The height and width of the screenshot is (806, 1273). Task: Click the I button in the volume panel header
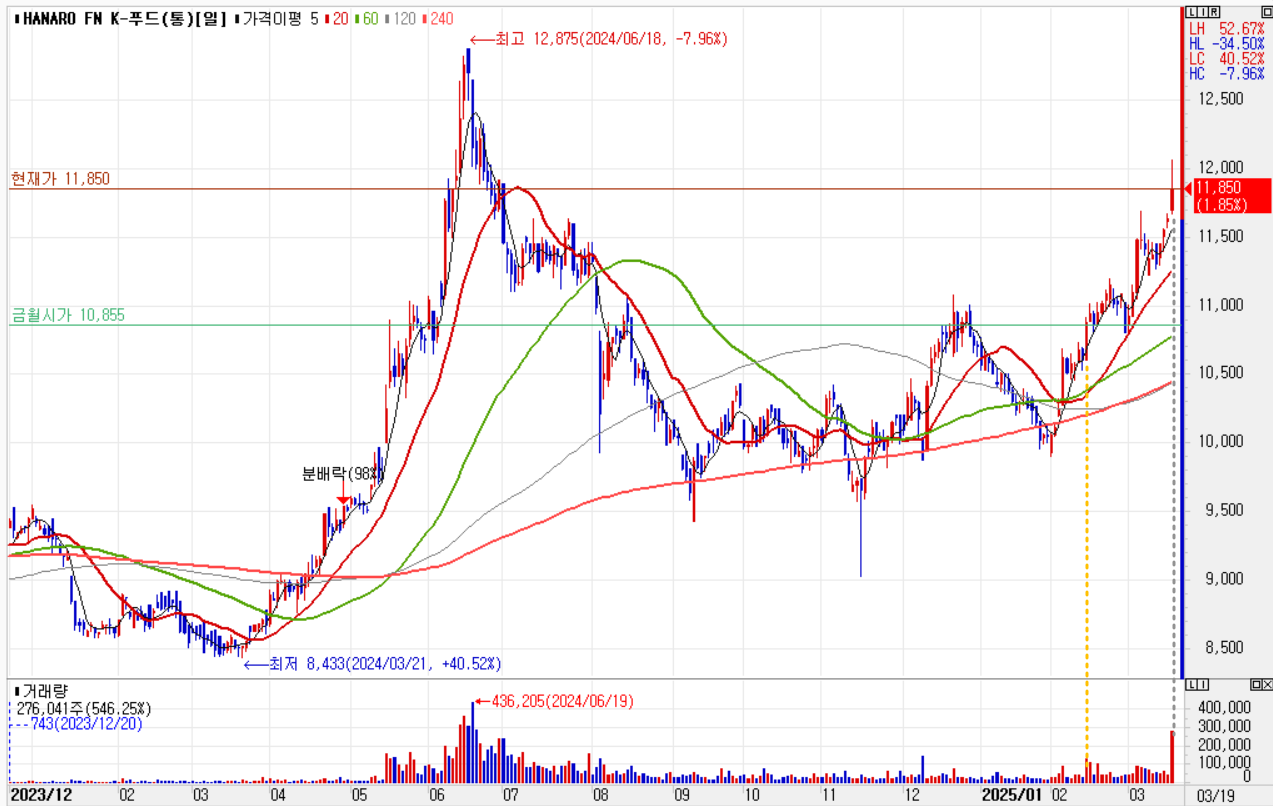coord(1201,685)
